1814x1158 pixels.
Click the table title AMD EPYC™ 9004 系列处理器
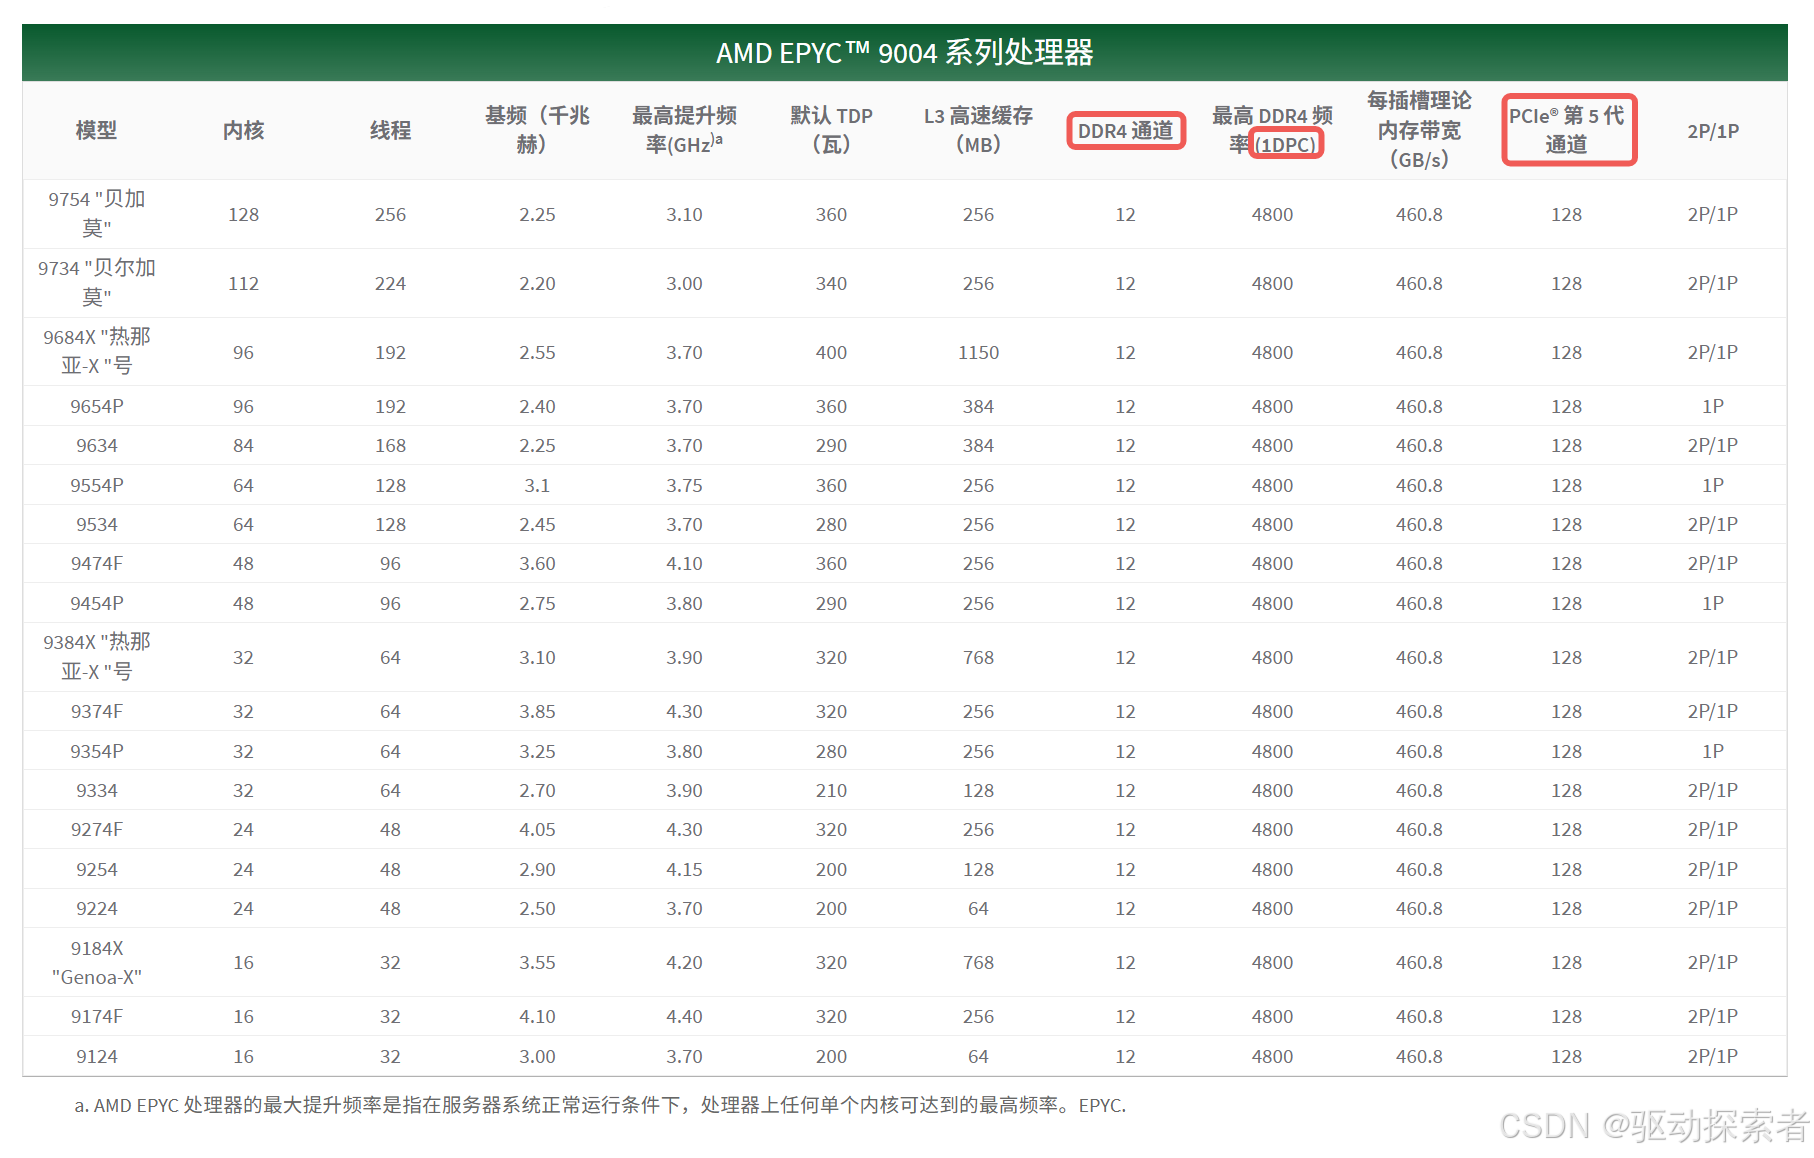pyautogui.click(x=904, y=52)
